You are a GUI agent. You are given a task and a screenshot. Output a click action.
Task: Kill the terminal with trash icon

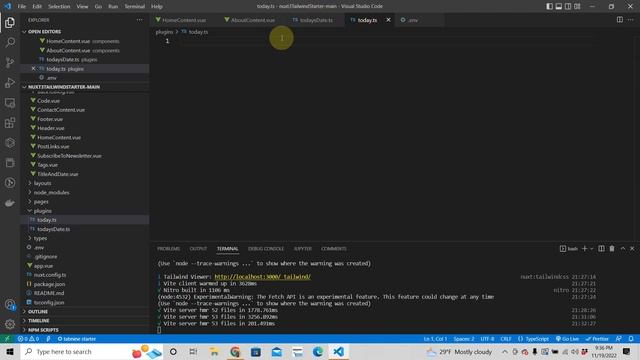click(x=612, y=249)
